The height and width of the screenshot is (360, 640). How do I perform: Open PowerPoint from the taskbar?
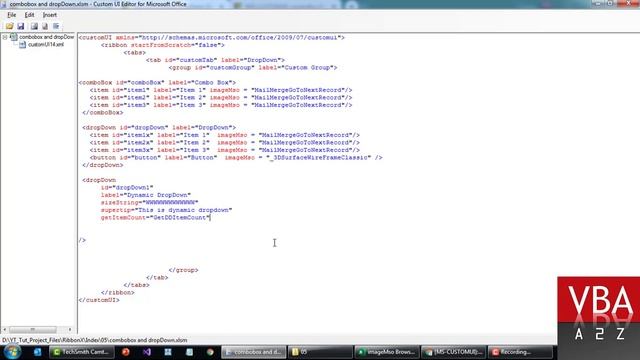coord(125,352)
